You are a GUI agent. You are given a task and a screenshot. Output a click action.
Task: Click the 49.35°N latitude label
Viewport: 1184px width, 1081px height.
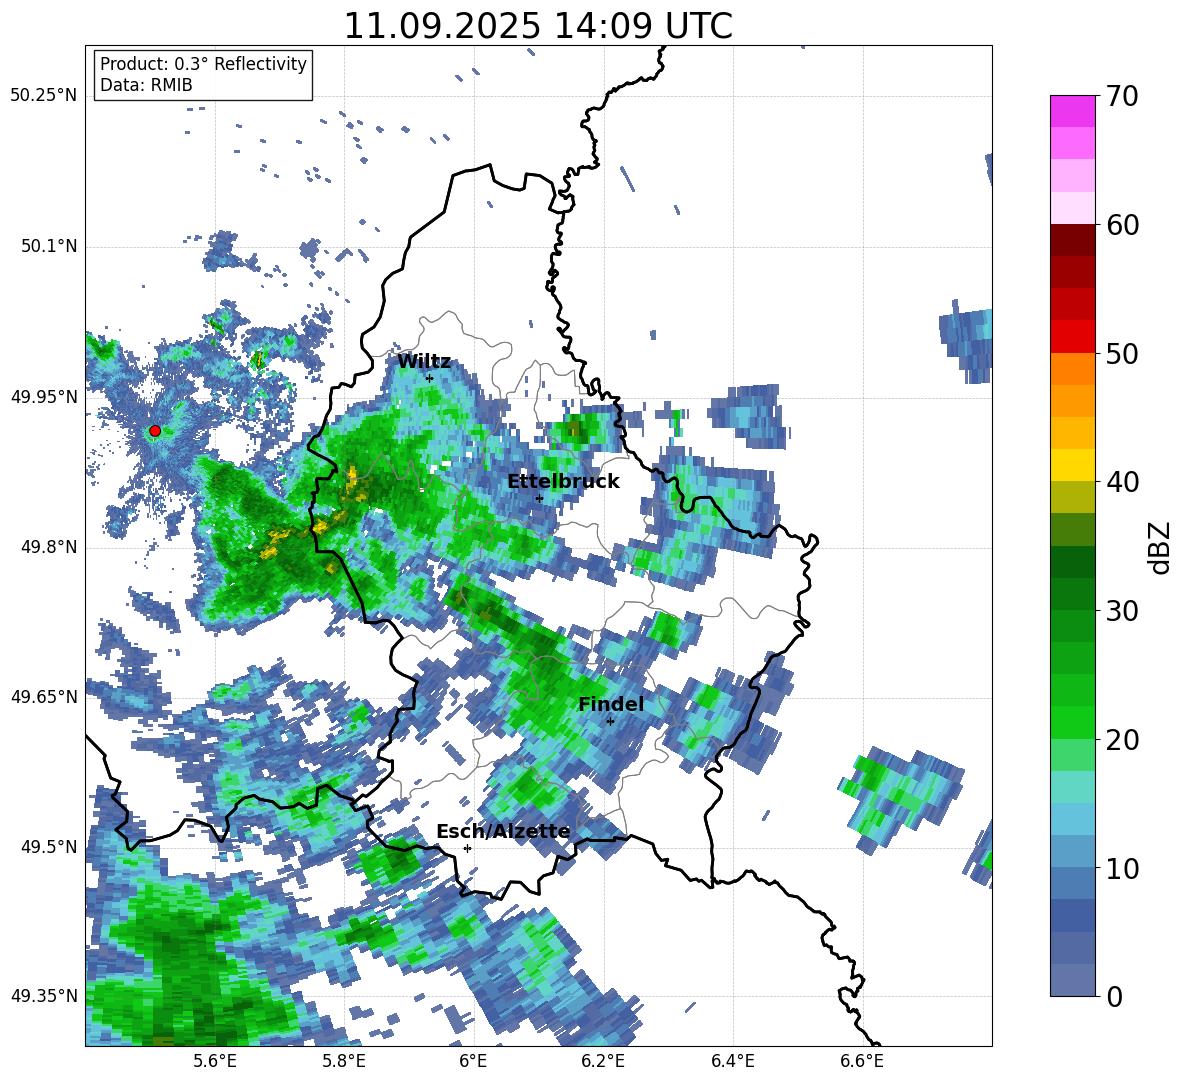44,996
